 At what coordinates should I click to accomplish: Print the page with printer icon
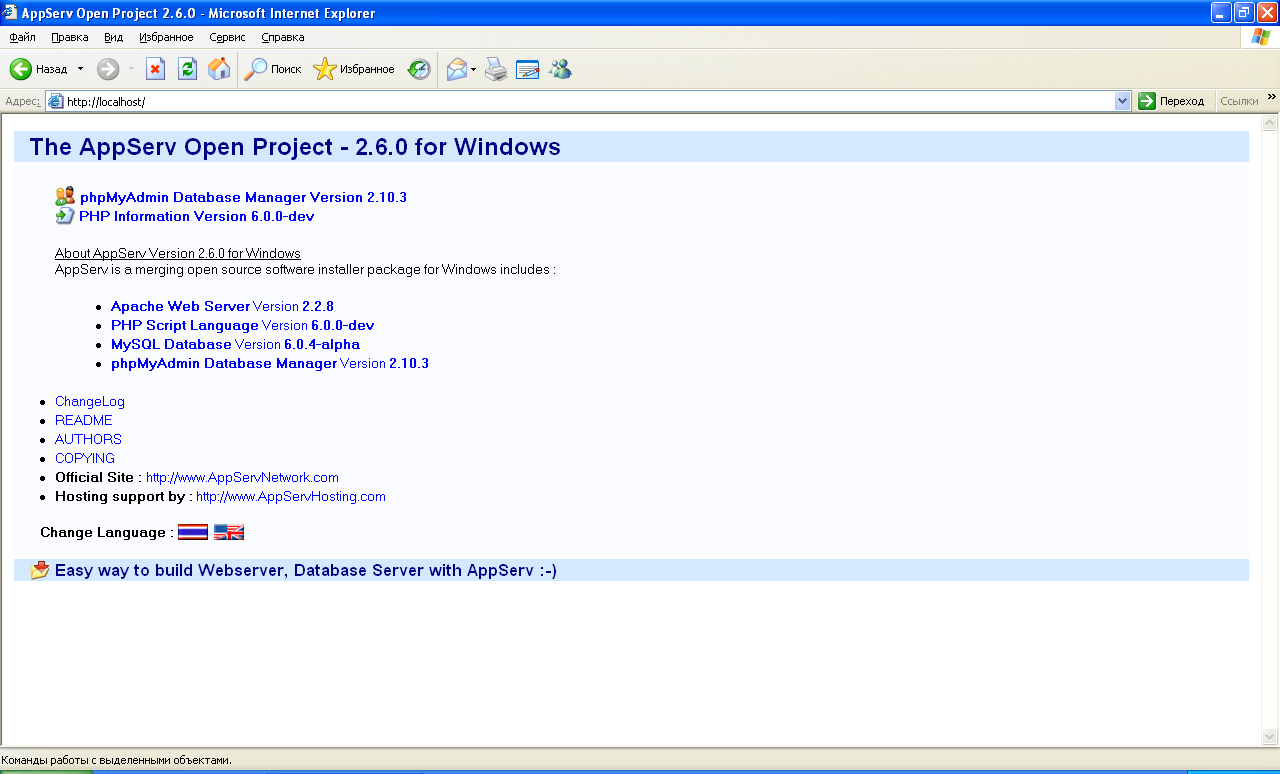pyautogui.click(x=497, y=69)
